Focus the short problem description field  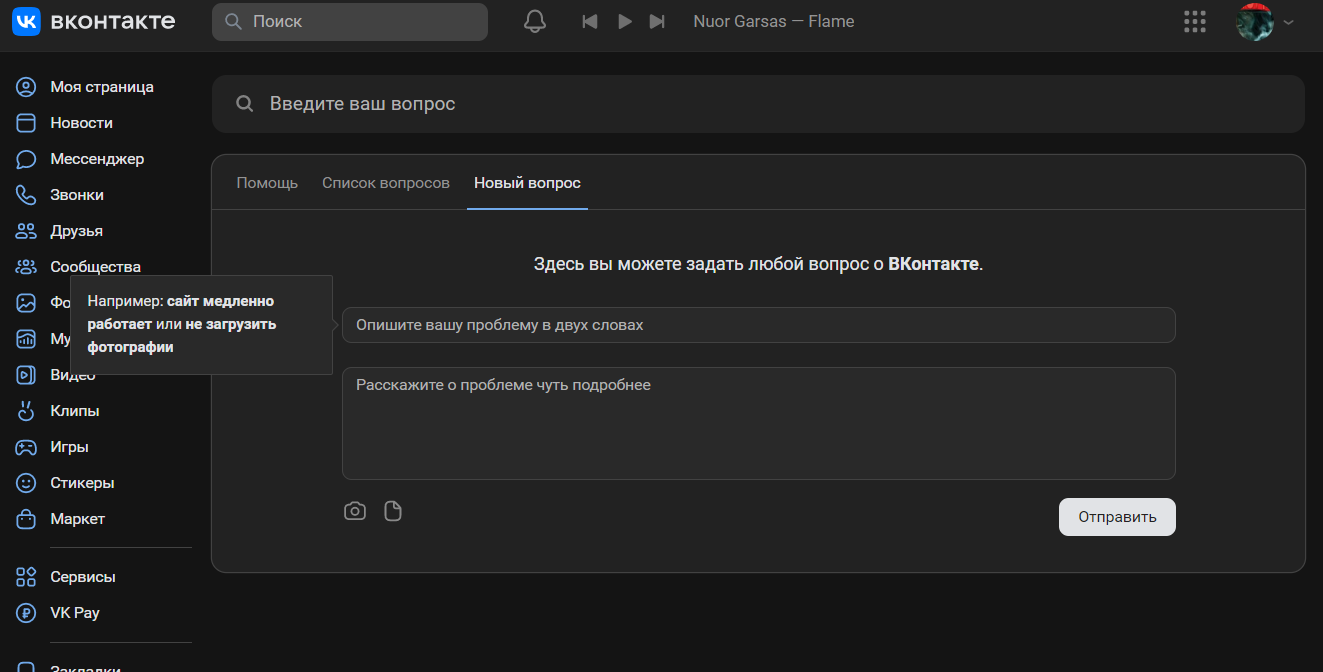[x=758, y=325]
